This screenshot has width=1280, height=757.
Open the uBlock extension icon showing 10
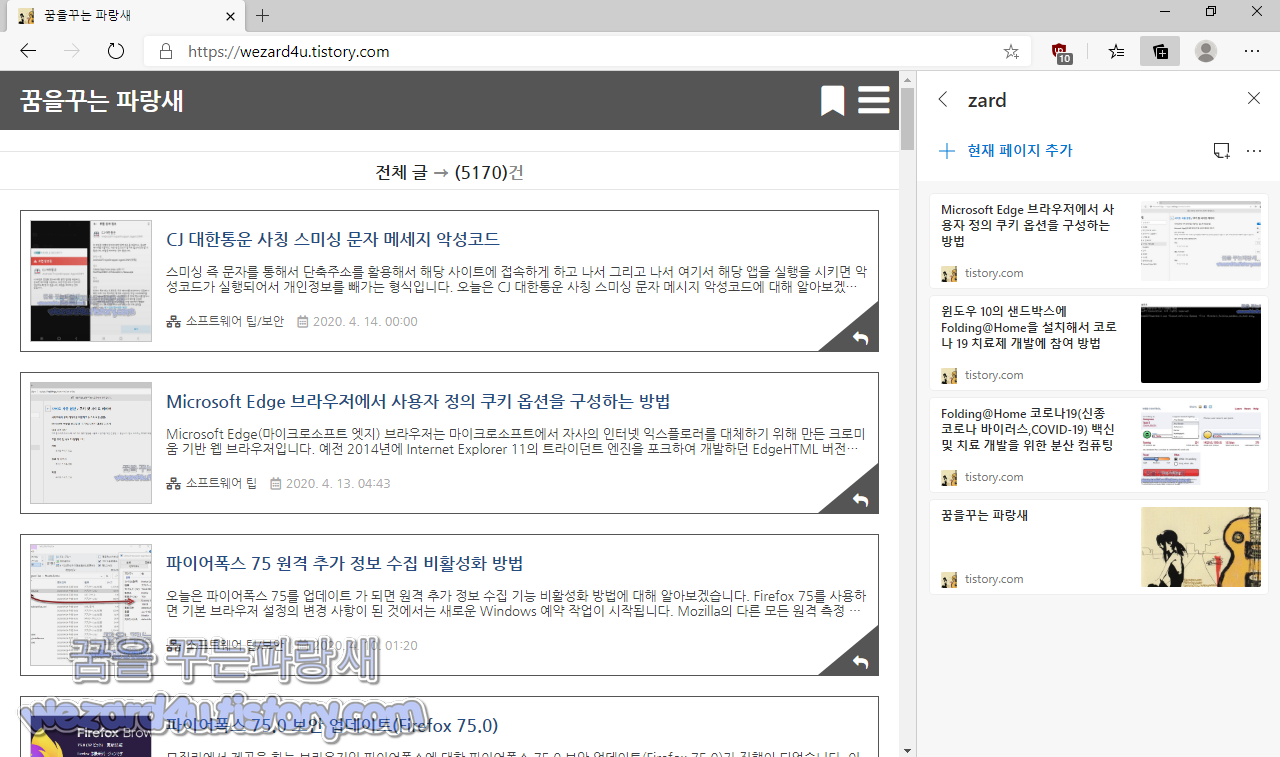coord(1061,52)
